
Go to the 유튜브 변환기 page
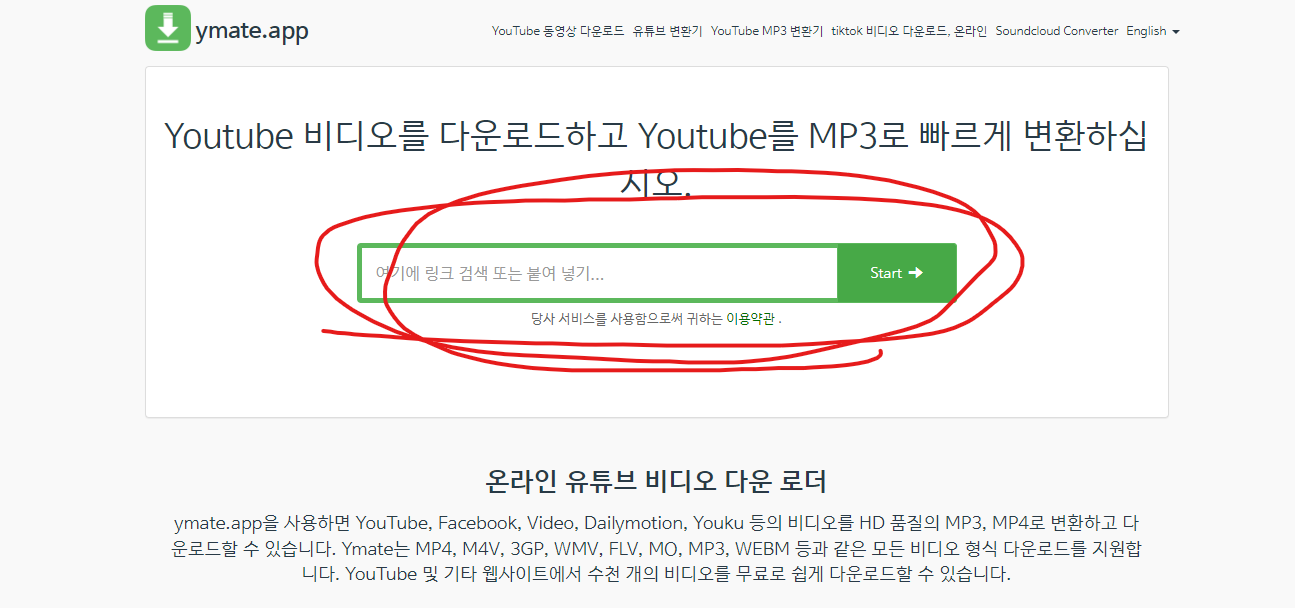coord(668,31)
